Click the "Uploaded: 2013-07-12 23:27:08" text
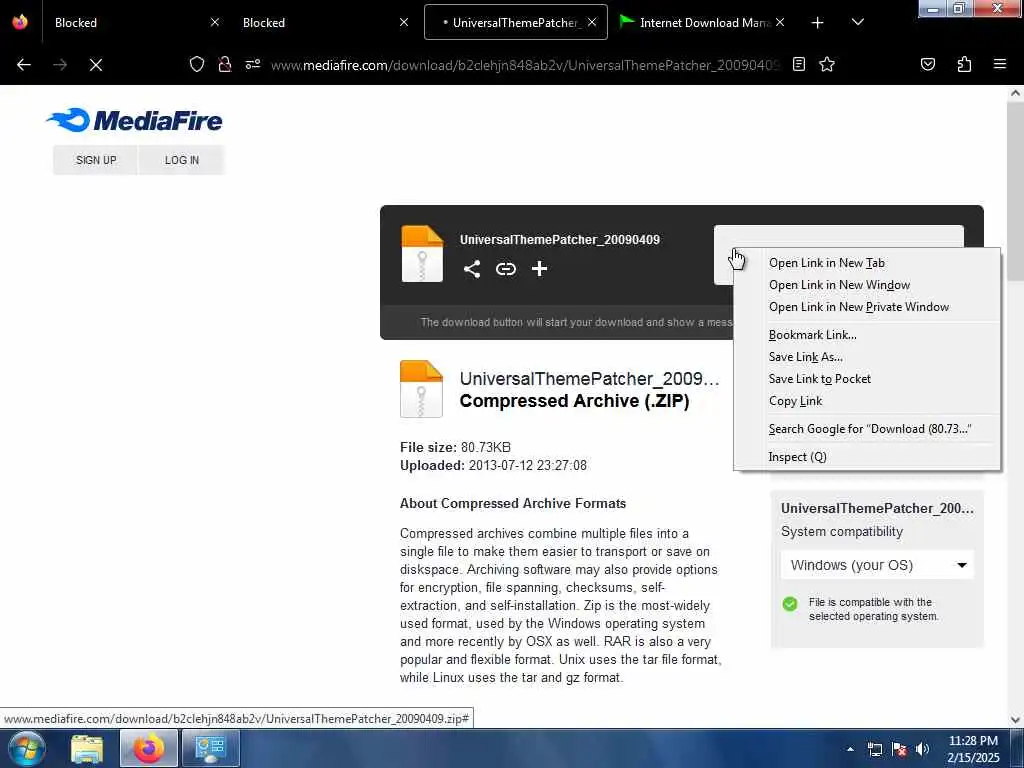The height and width of the screenshot is (768, 1024). [493, 466]
